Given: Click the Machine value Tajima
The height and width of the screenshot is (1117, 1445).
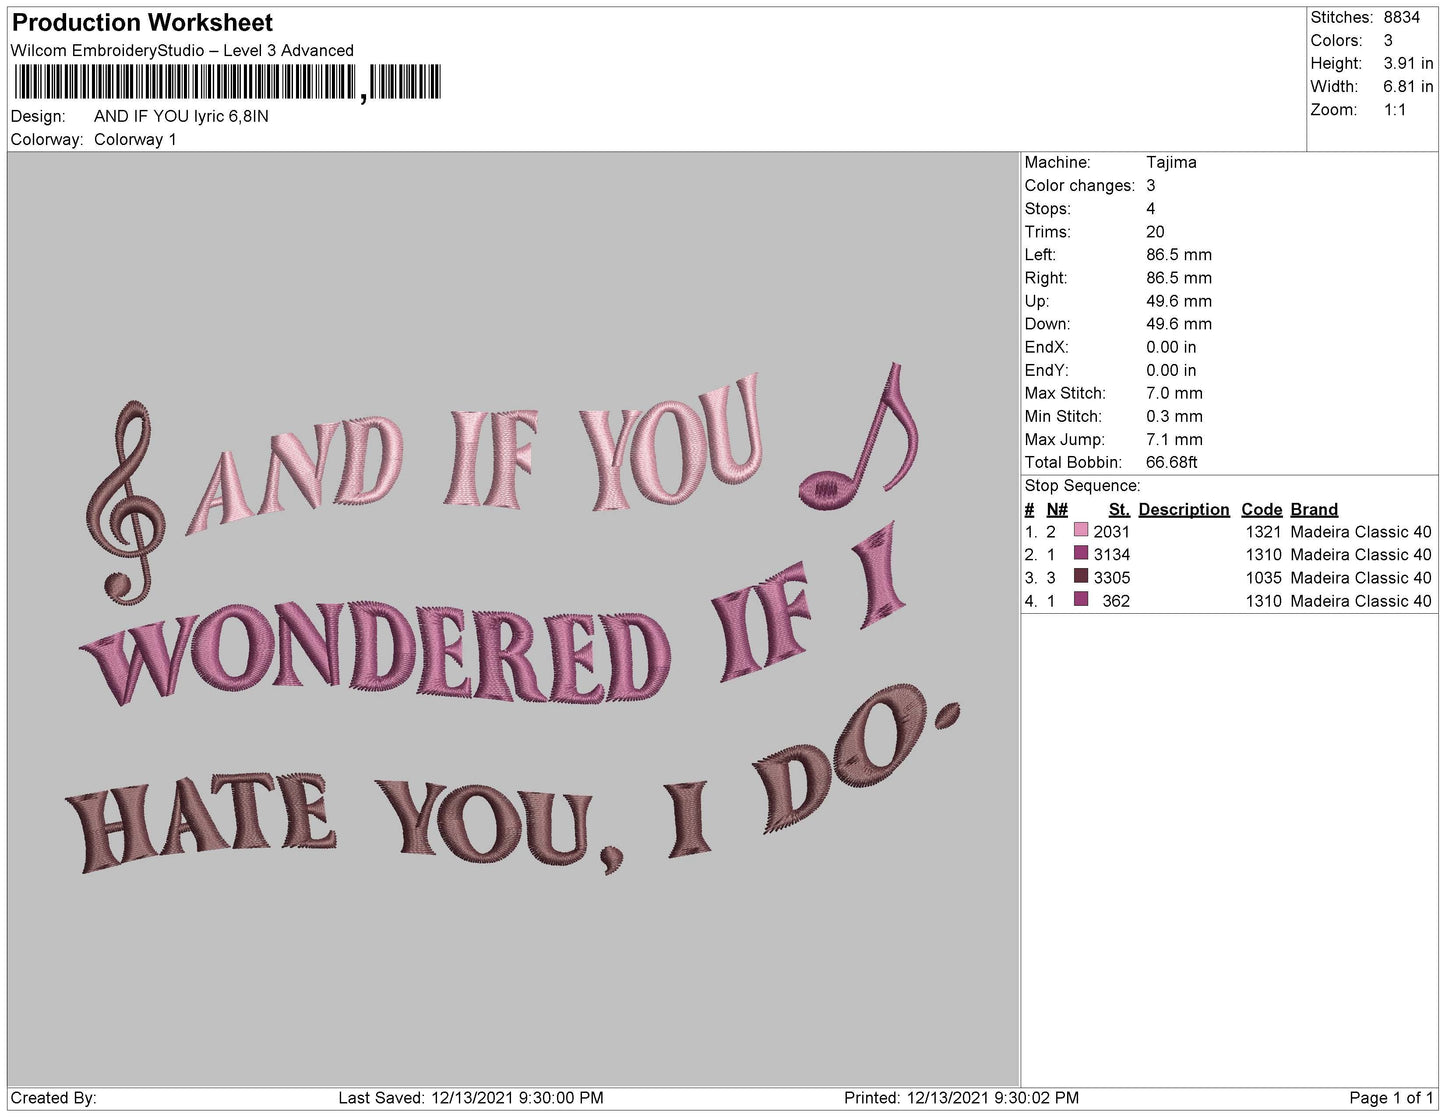Looking at the screenshot, I should pyautogui.click(x=1171, y=162).
